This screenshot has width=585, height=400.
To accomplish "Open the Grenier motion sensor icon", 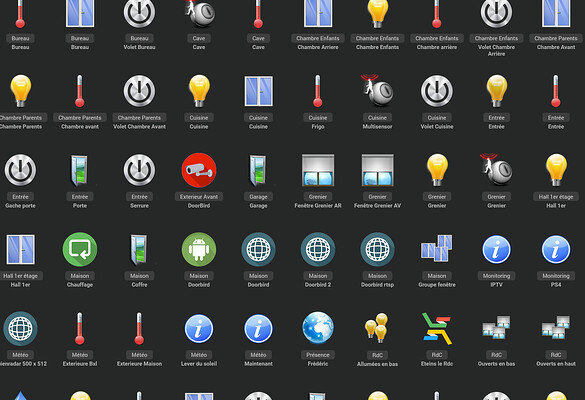I will point(496,169).
